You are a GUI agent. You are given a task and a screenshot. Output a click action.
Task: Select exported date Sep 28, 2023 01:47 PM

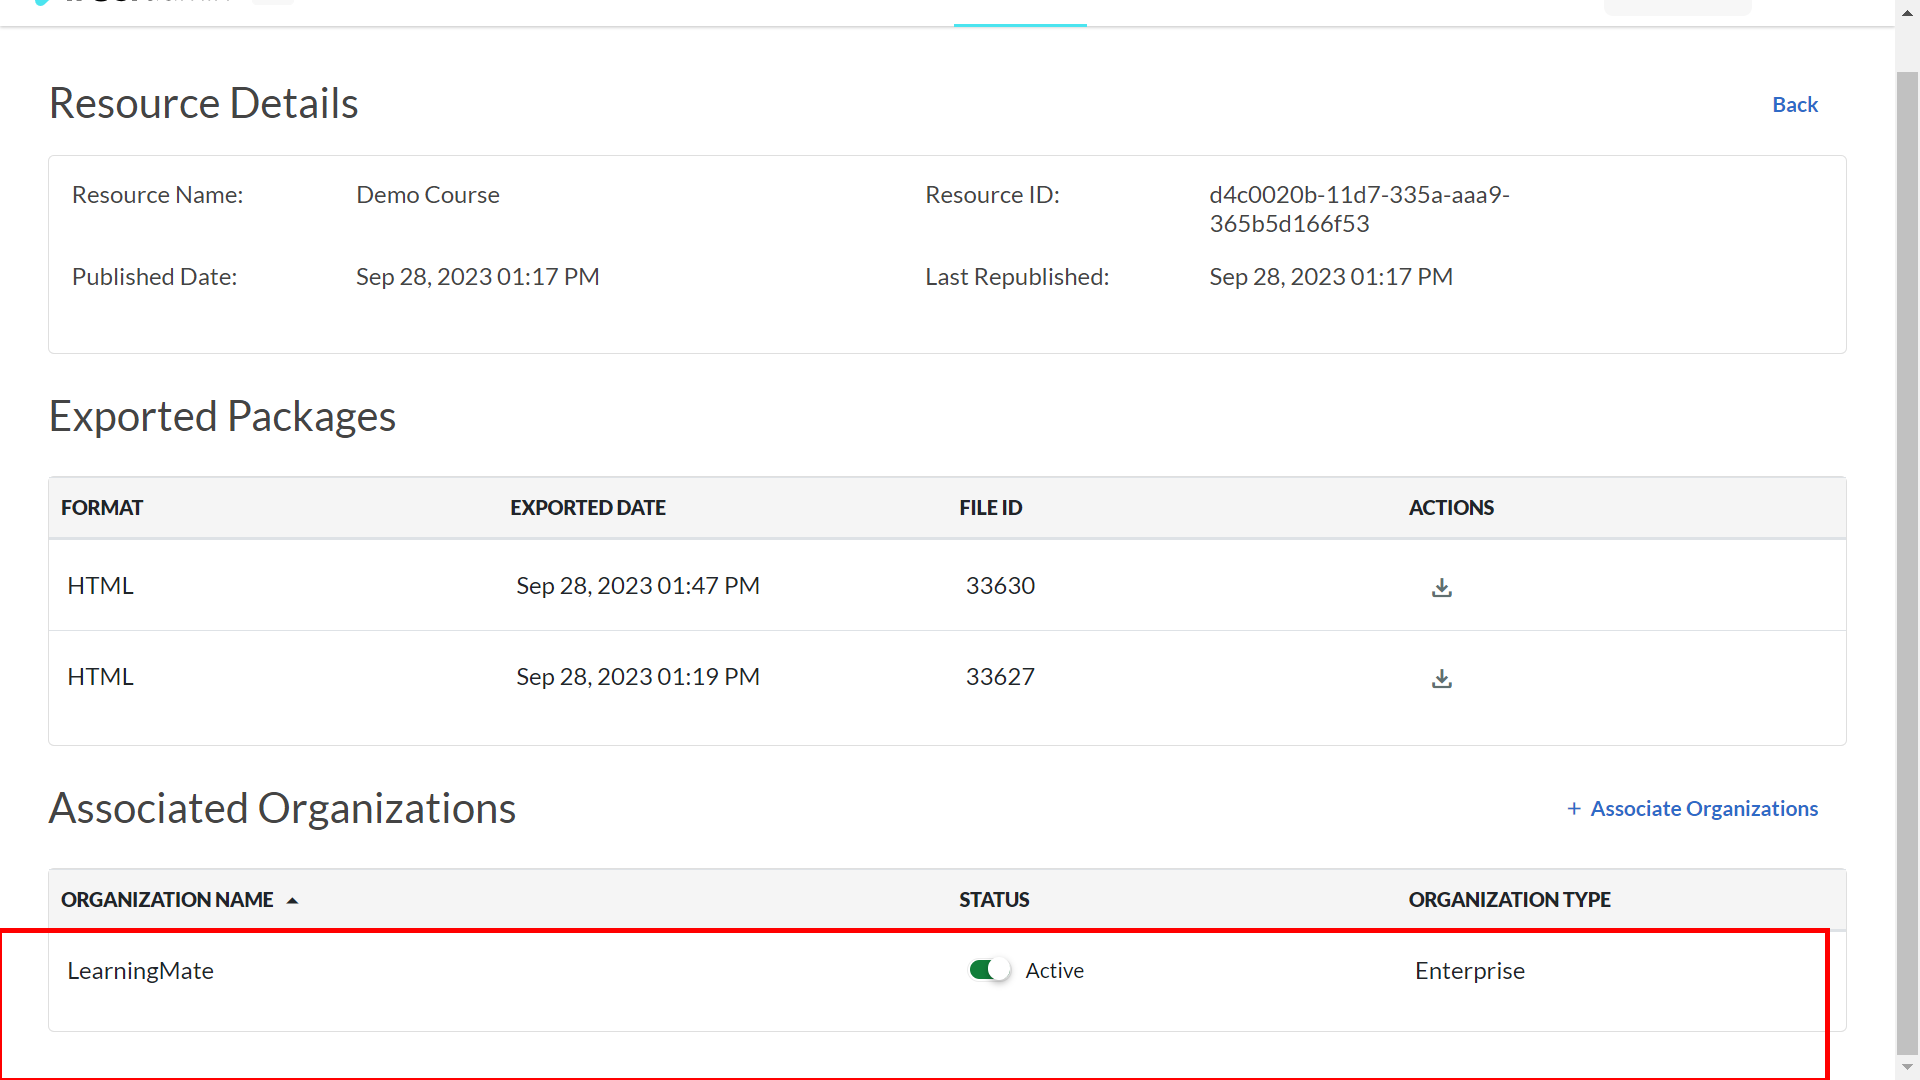638,586
